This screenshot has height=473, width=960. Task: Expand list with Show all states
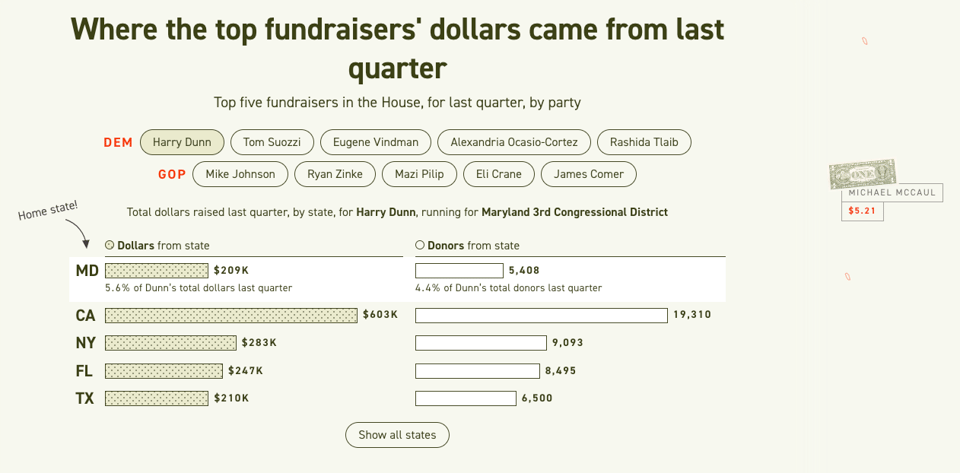click(x=397, y=435)
